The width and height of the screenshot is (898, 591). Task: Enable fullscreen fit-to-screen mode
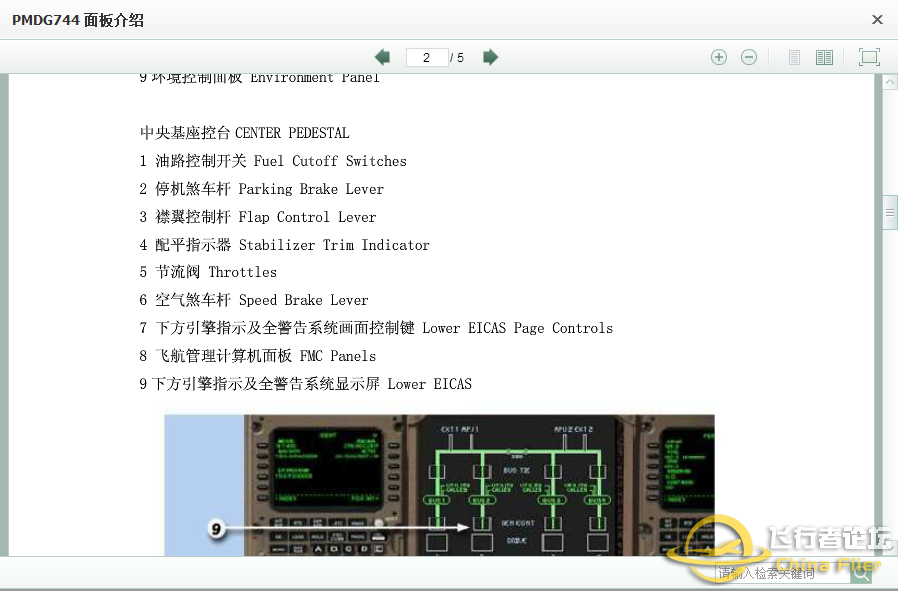click(x=869, y=57)
